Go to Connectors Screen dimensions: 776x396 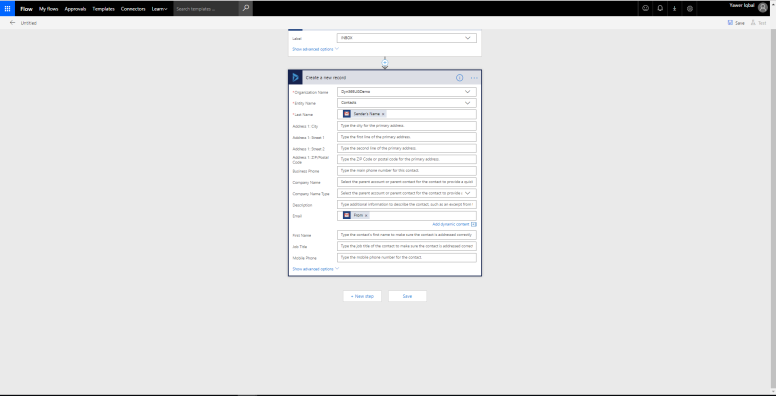coord(133,9)
